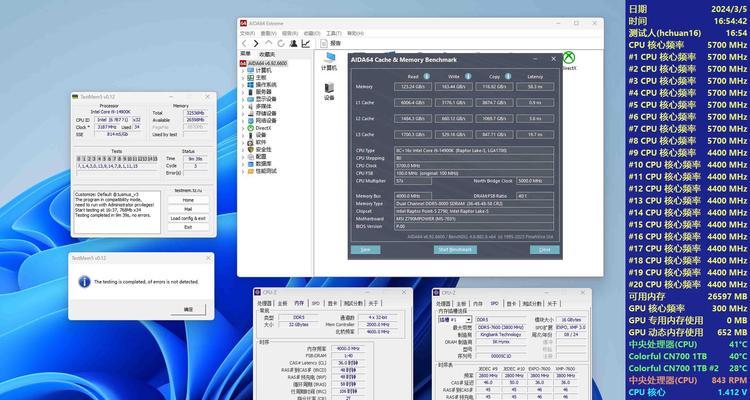Screen dimensions: 750x400
Task: Click the Memory Read value 123.24 GB/s
Action: [412, 87]
